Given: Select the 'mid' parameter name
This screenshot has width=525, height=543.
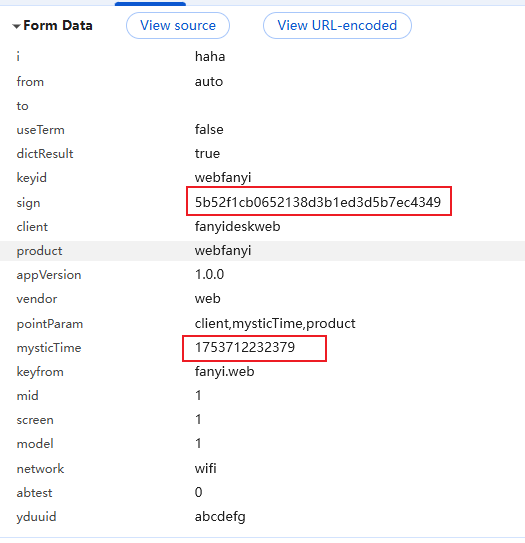Looking at the screenshot, I should (27, 396).
